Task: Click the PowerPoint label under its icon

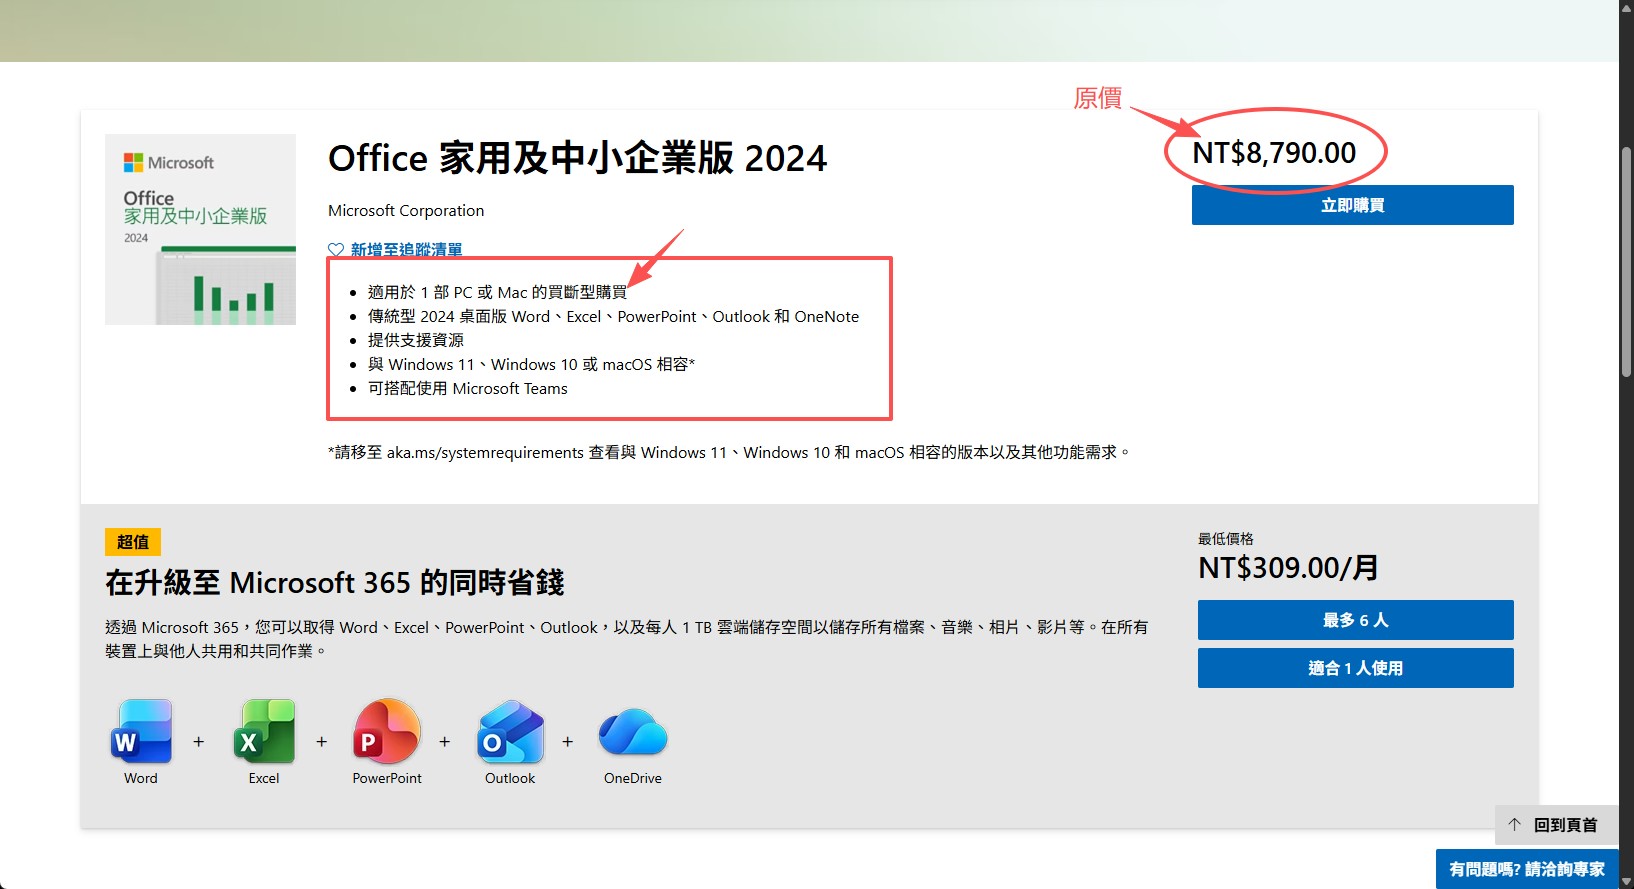Action: coord(387,778)
